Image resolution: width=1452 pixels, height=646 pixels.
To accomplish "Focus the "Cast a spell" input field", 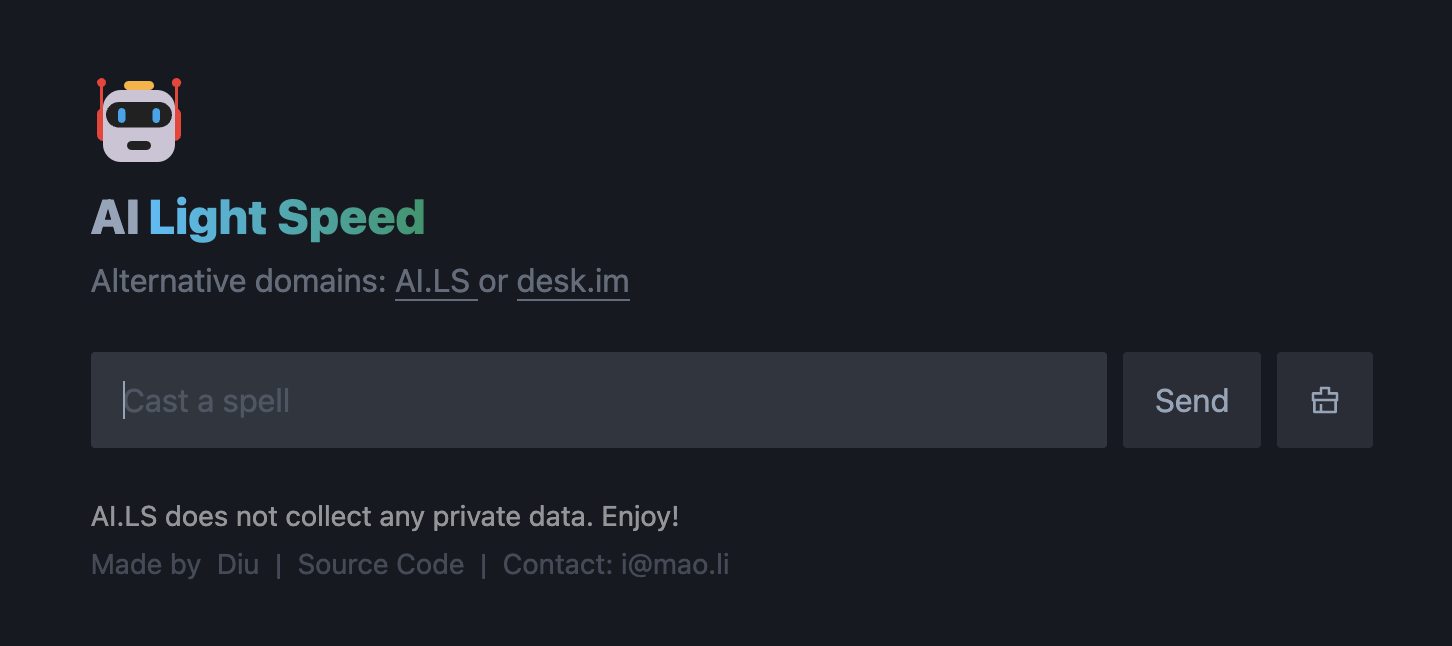I will click(598, 400).
